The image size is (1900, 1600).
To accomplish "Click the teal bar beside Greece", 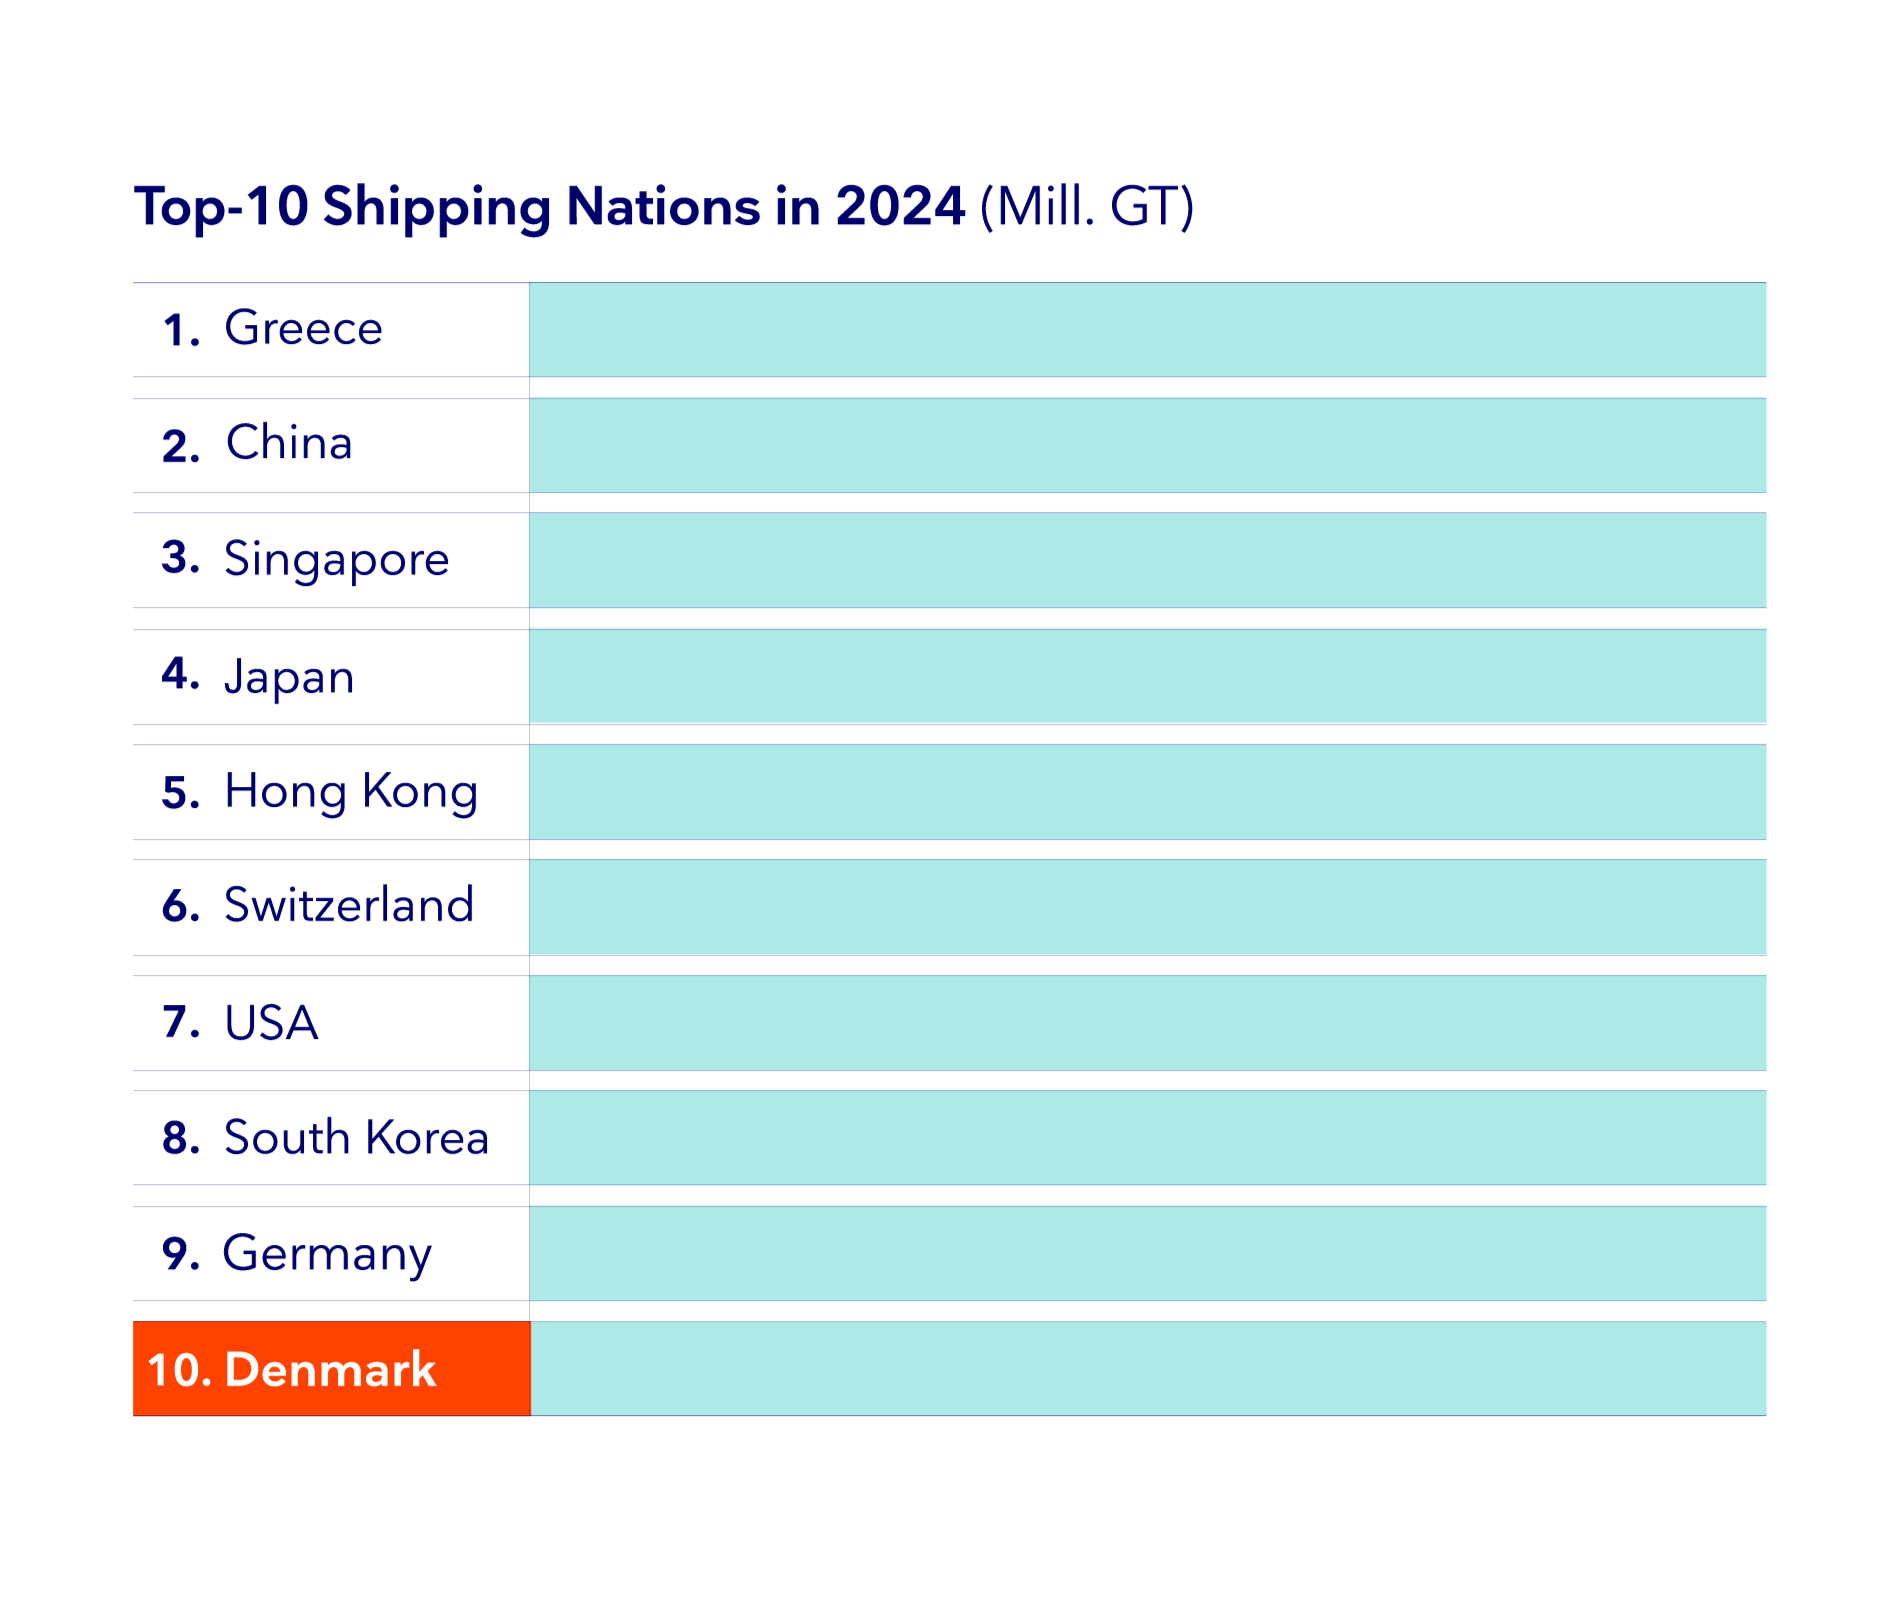I will click(1147, 330).
